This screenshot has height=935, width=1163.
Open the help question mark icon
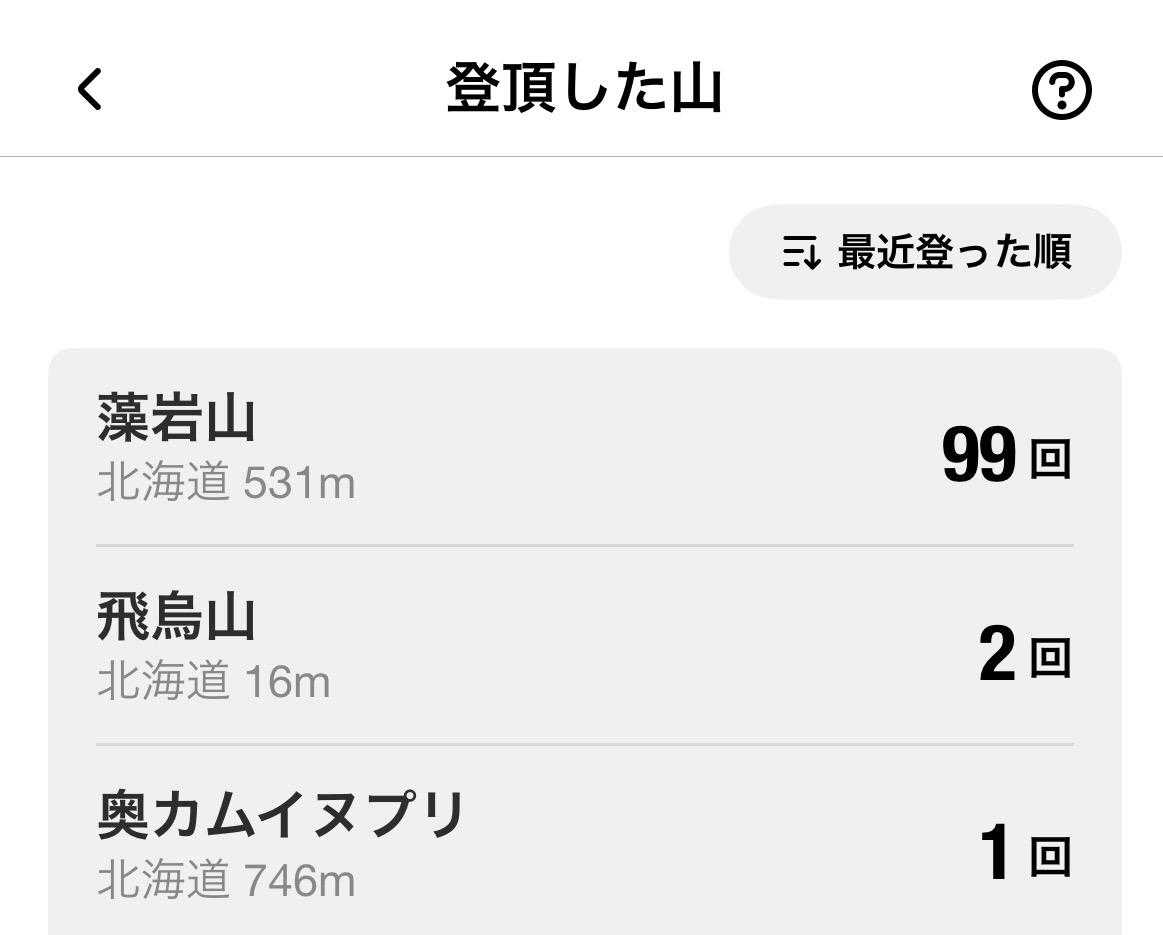click(1061, 91)
